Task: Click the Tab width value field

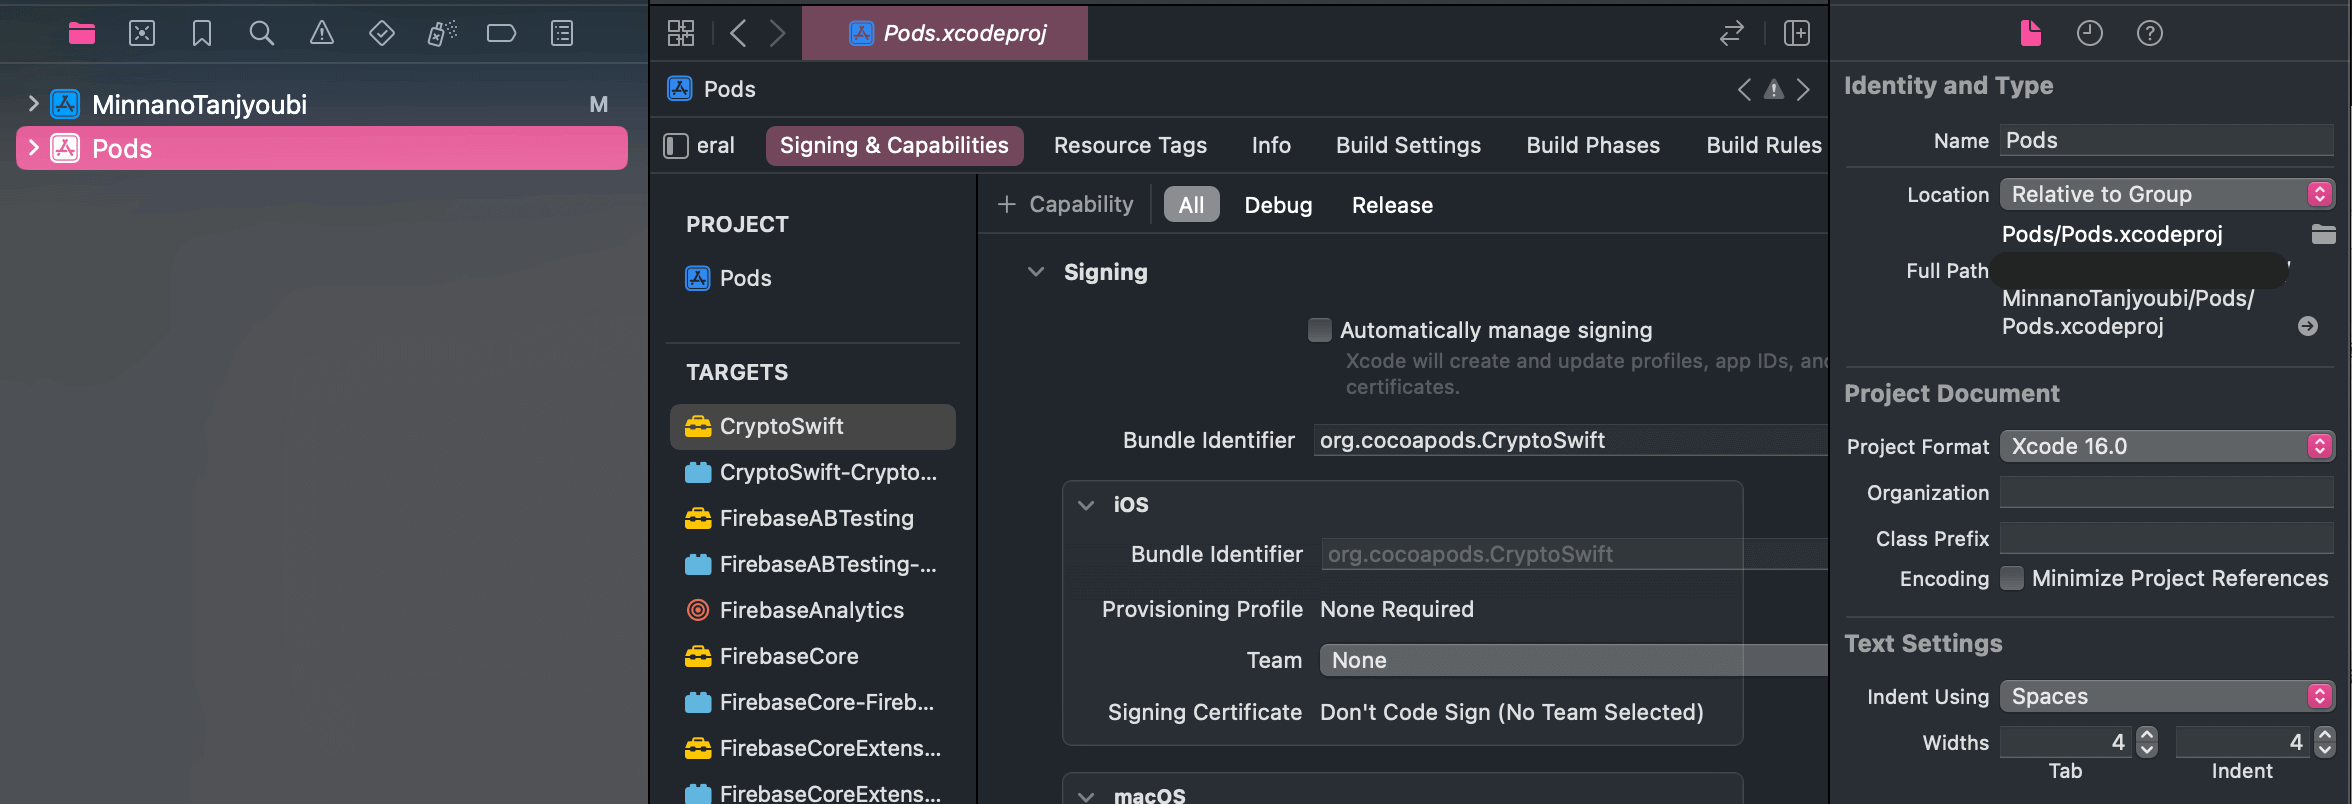Action: pyautogui.click(x=2066, y=742)
